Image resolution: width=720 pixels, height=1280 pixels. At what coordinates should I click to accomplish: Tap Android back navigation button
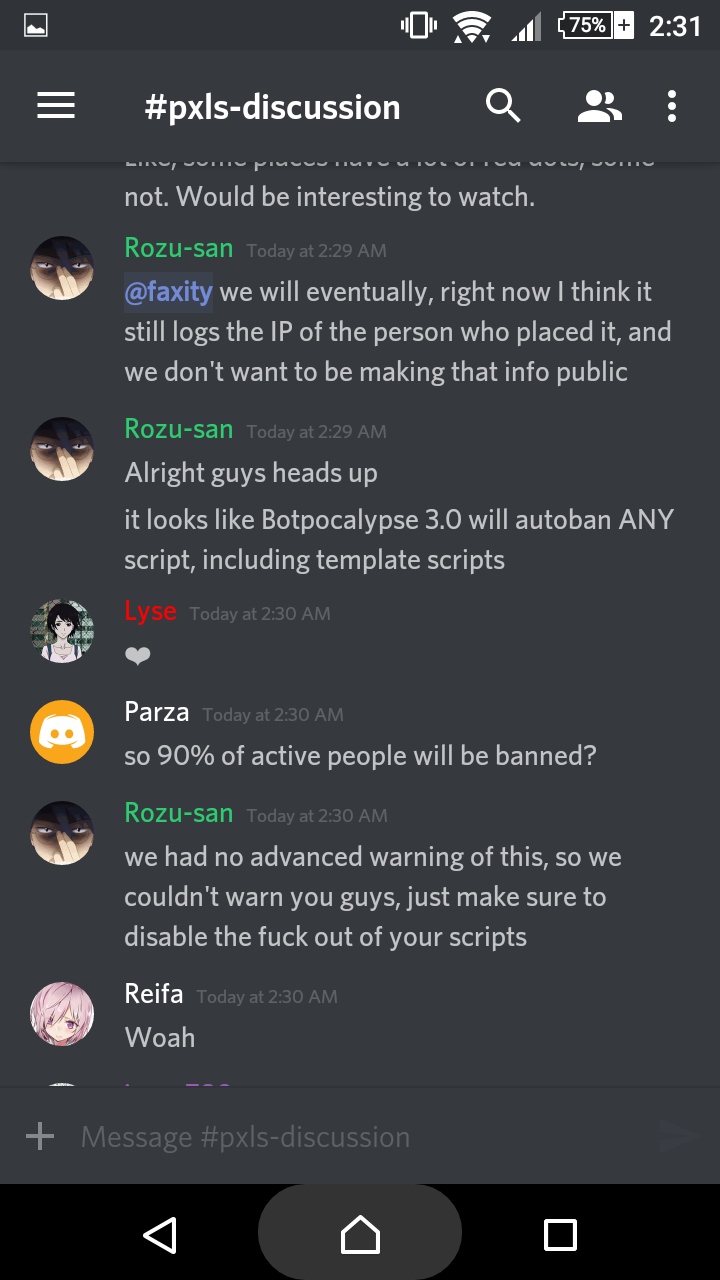pyautogui.click(x=160, y=1235)
